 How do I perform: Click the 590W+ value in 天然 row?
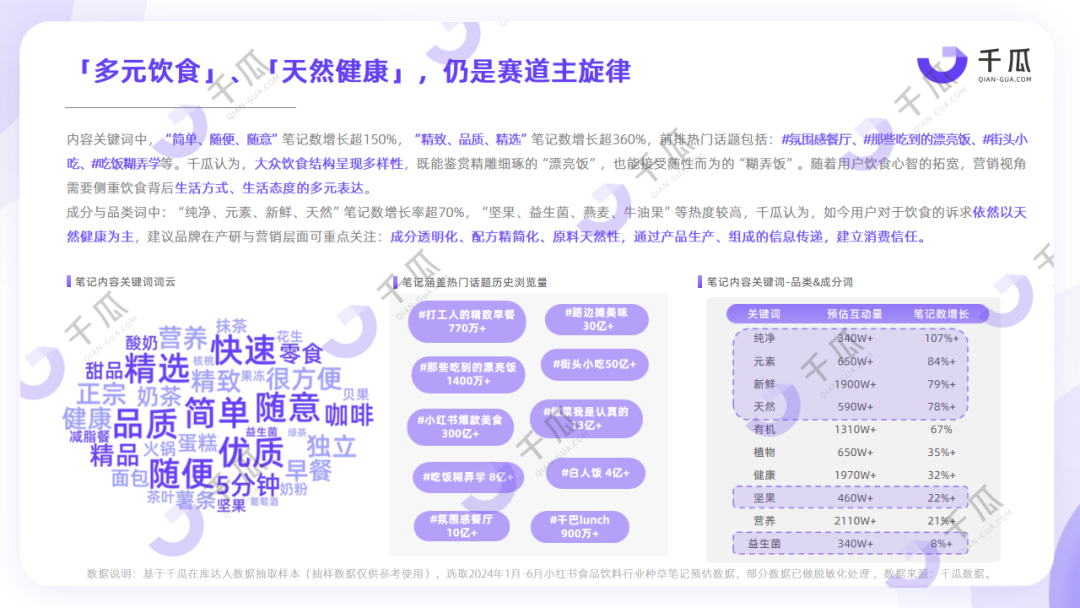[855, 407]
